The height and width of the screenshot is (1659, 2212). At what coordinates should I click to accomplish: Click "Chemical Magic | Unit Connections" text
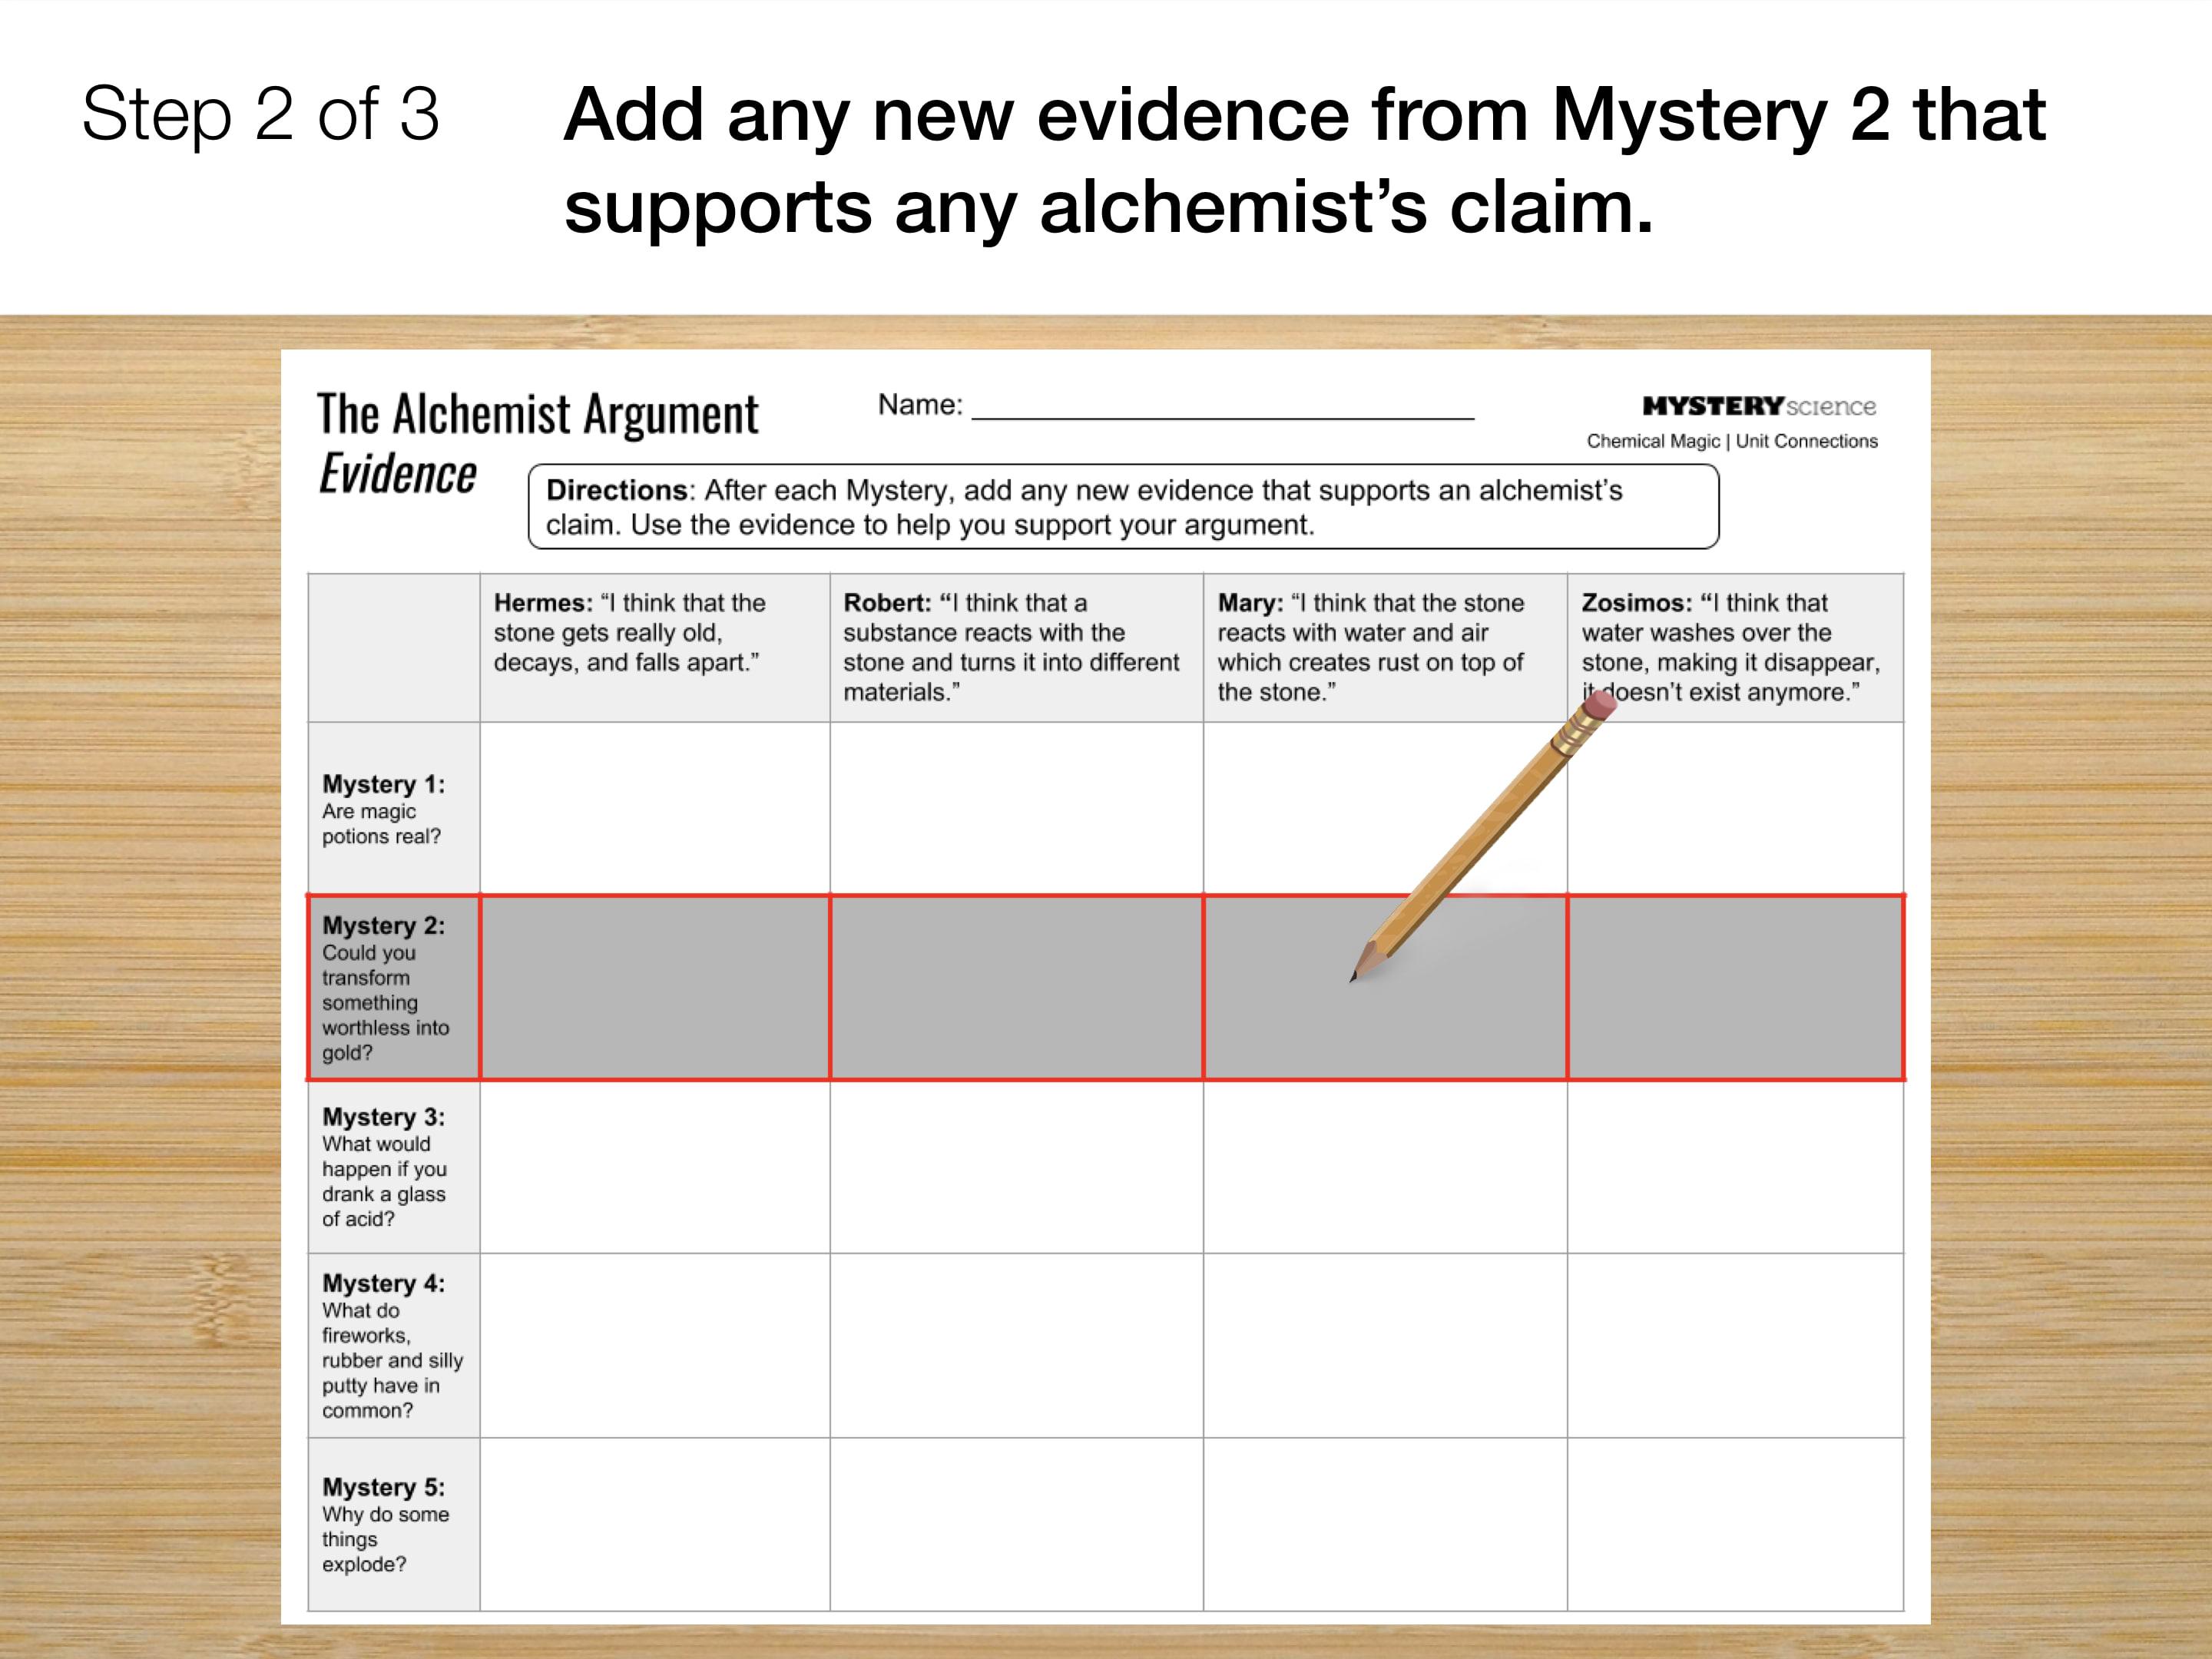coord(1732,441)
